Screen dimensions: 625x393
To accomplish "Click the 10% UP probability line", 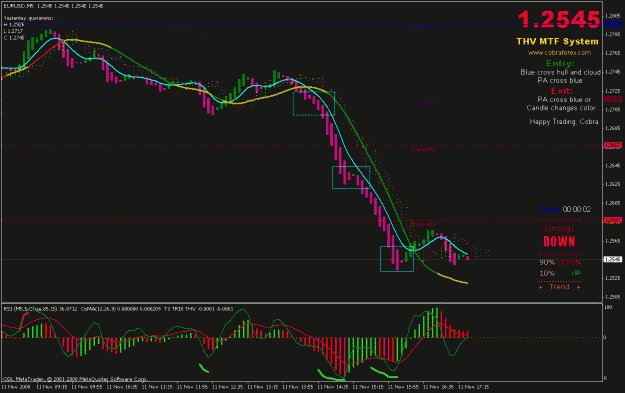I will [560, 273].
